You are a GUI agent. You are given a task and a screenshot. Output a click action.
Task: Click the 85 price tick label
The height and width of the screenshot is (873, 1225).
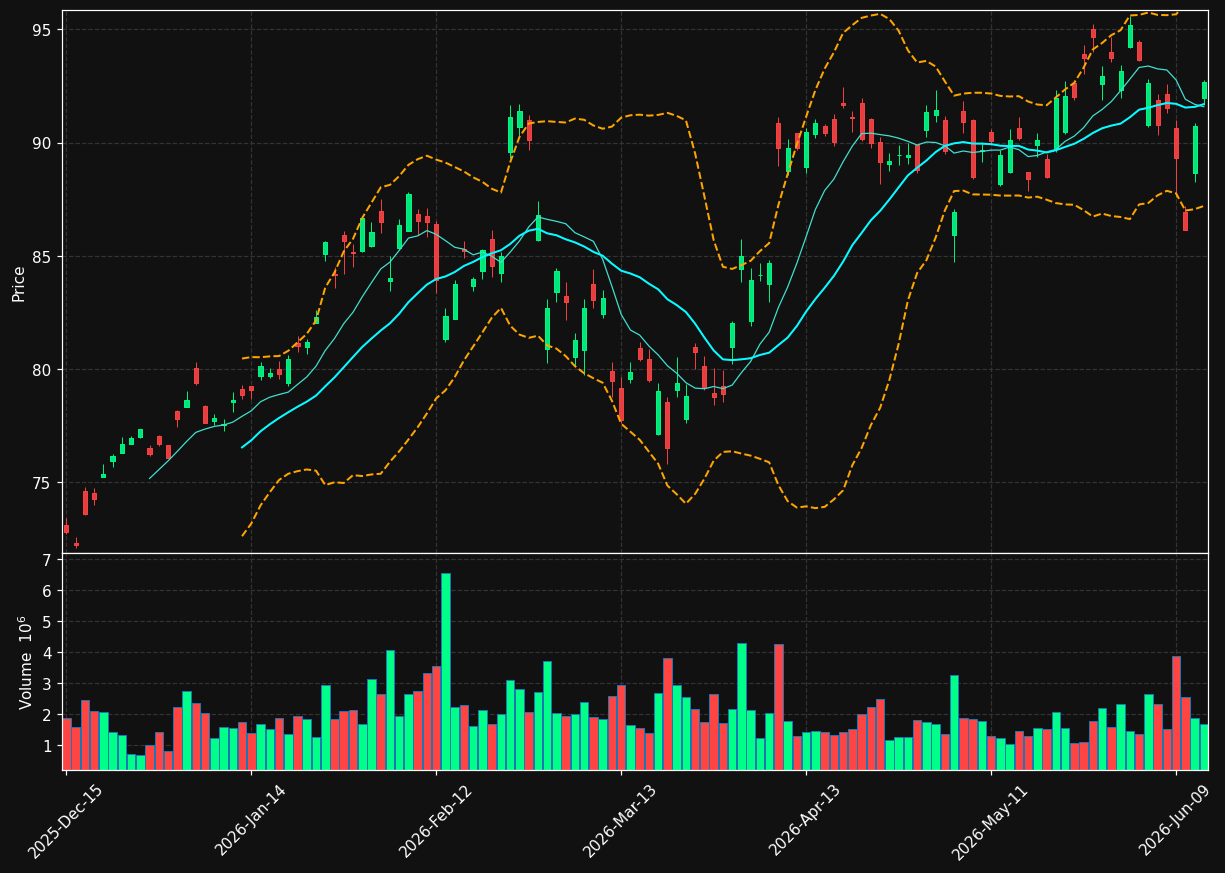pyautogui.click(x=41, y=257)
